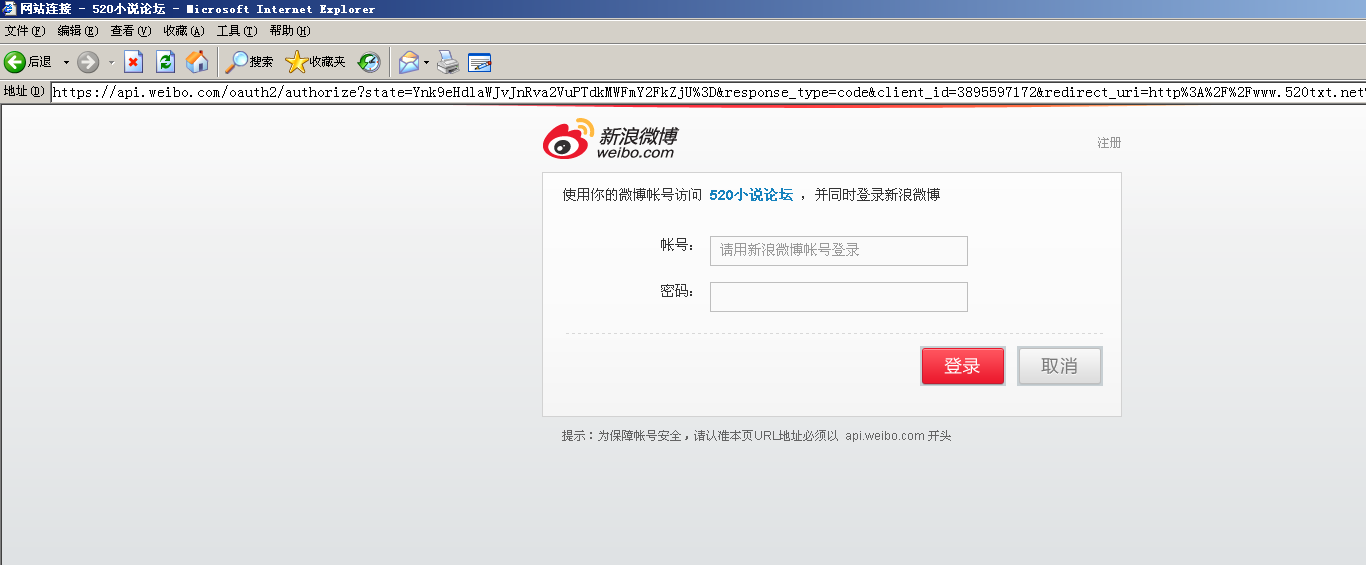
Task: Open the 查看(V) menu
Action: point(130,31)
